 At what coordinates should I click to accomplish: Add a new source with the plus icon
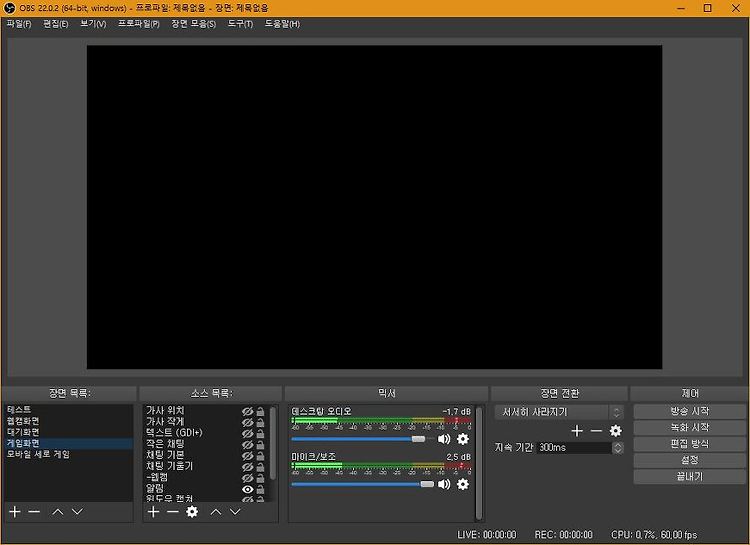click(153, 512)
